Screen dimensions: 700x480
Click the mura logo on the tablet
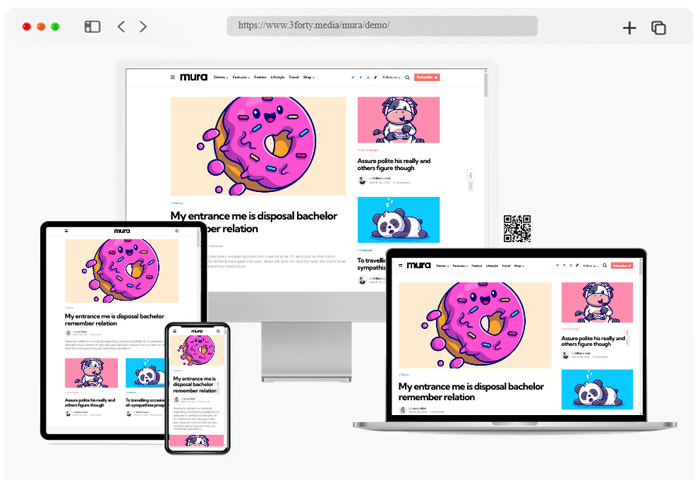(121, 231)
